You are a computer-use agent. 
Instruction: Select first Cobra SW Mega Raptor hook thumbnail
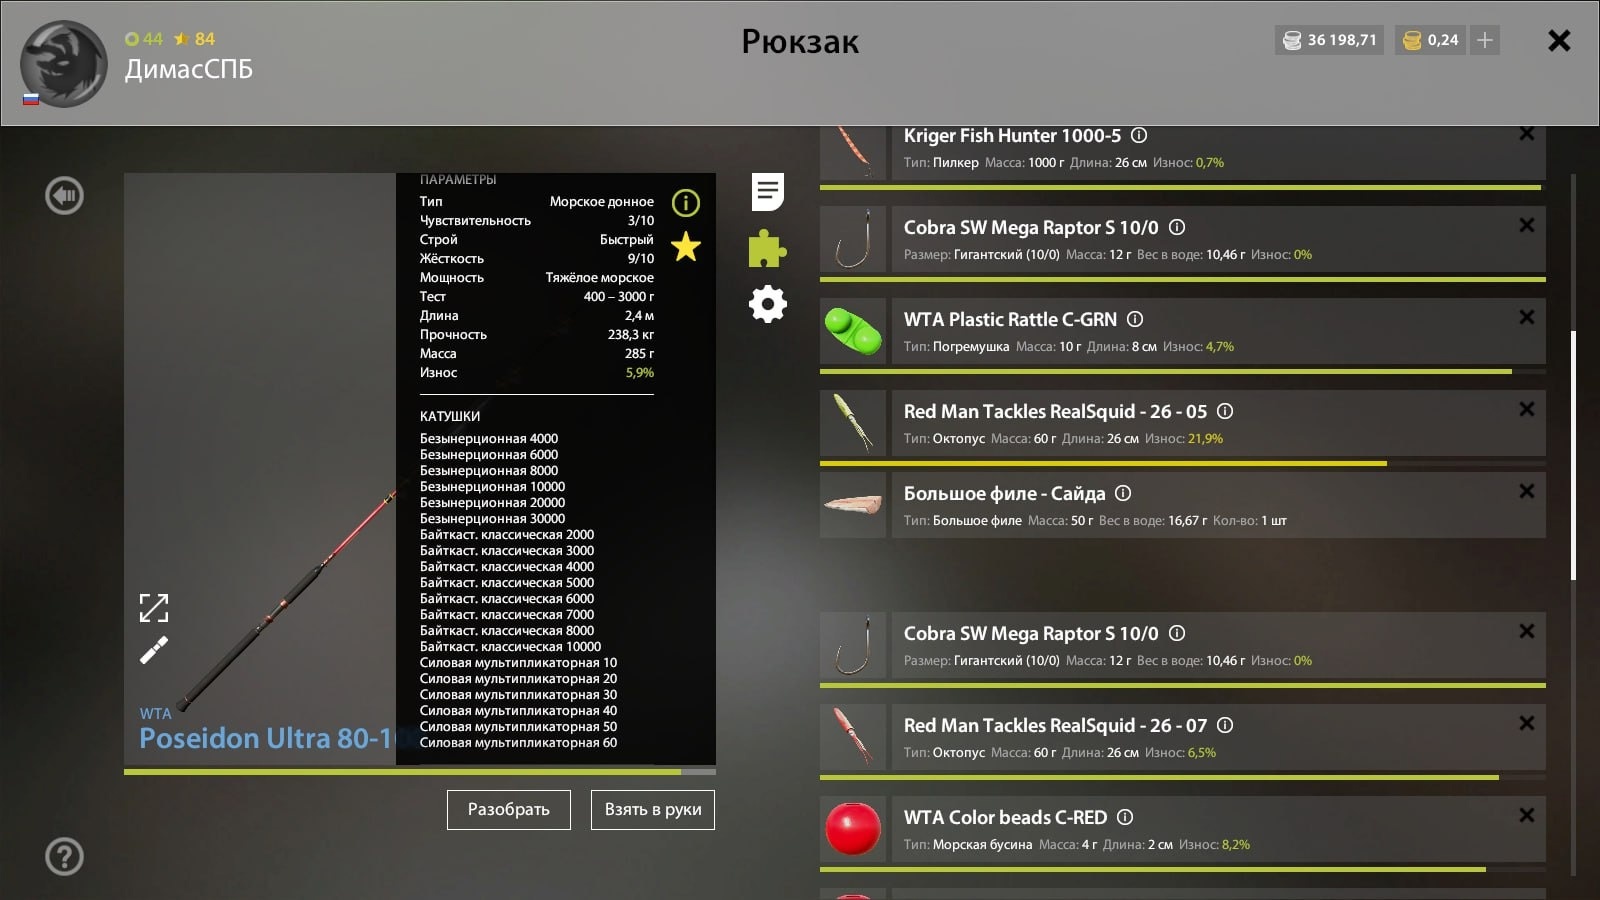[x=853, y=239]
